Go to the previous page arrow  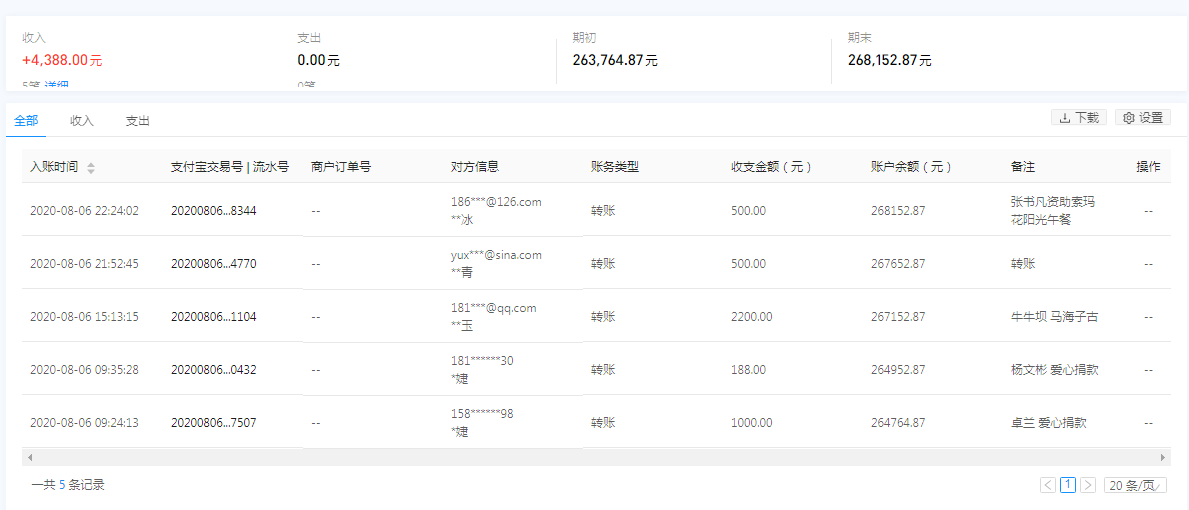click(1047, 485)
